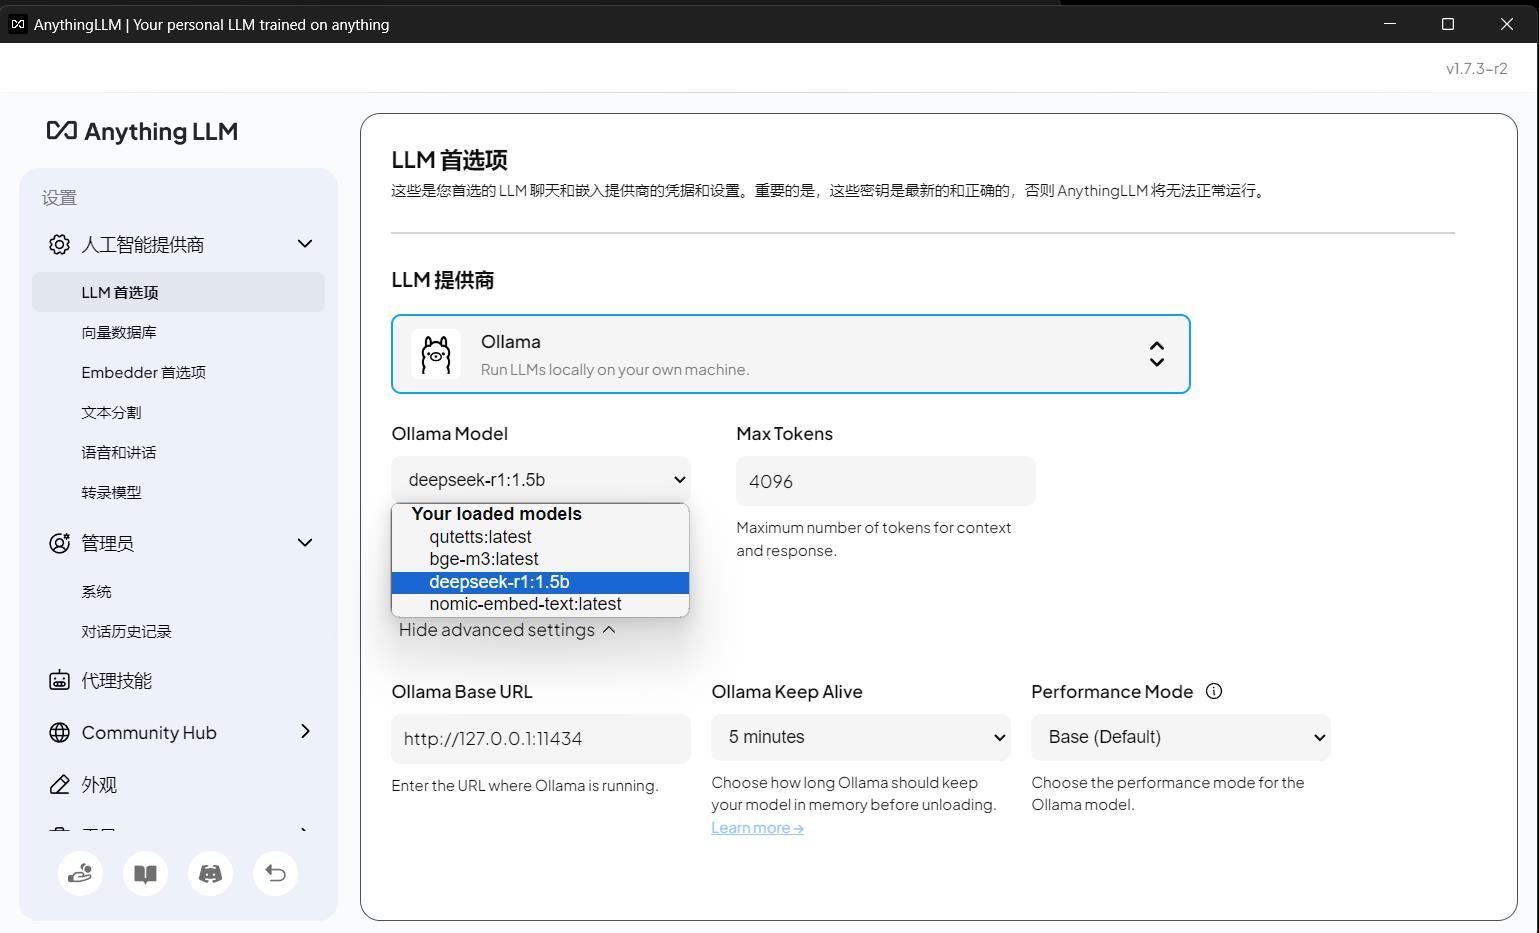The image size is (1539, 933).
Task: Open the Ollama Keep Alive dropdown
Action: tap(860, 737)
